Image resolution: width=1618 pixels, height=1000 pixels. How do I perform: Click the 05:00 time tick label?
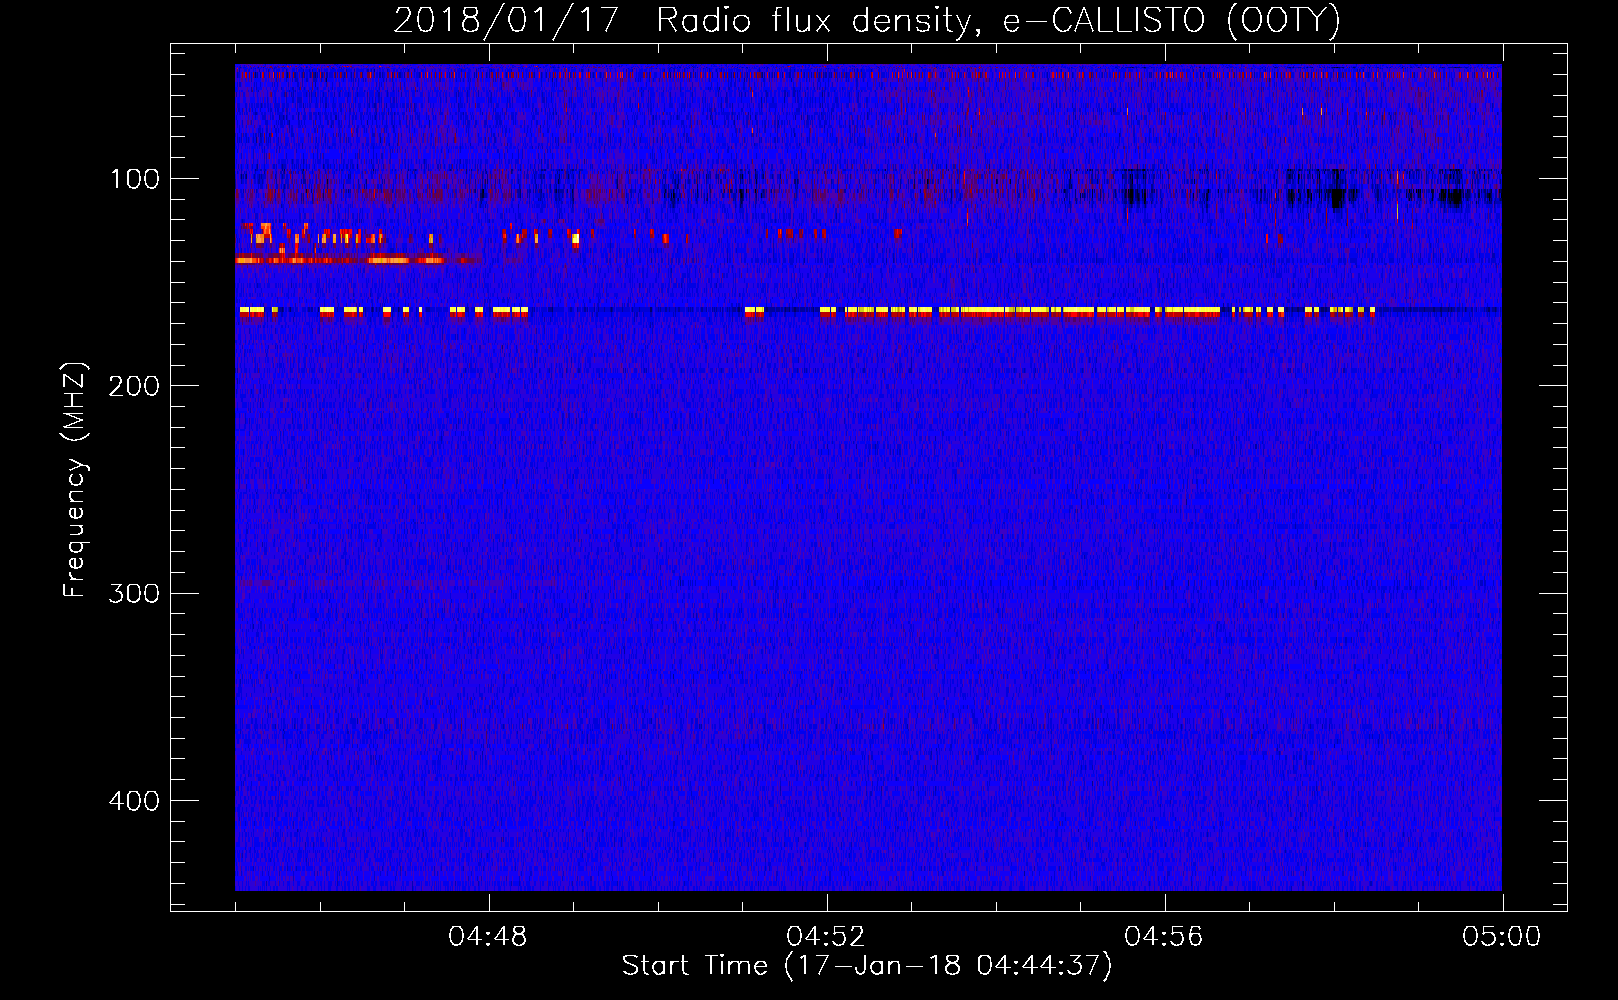pyautogui.click(x=1502, y=937)
